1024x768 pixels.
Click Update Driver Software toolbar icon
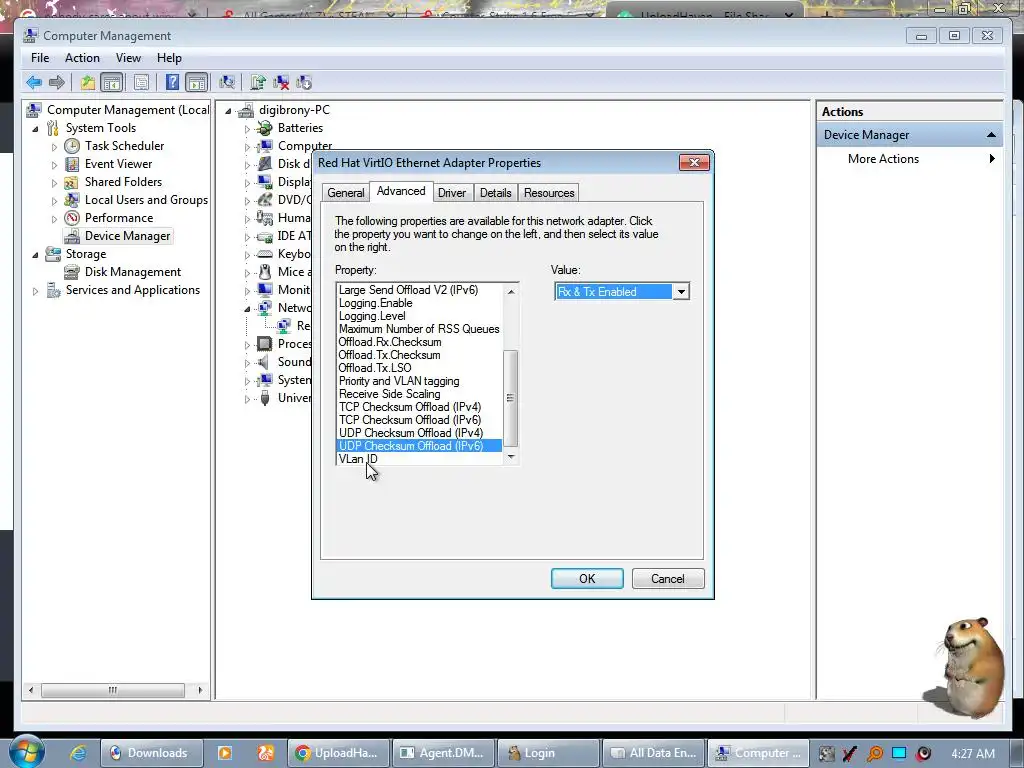[x=258, y=82]
